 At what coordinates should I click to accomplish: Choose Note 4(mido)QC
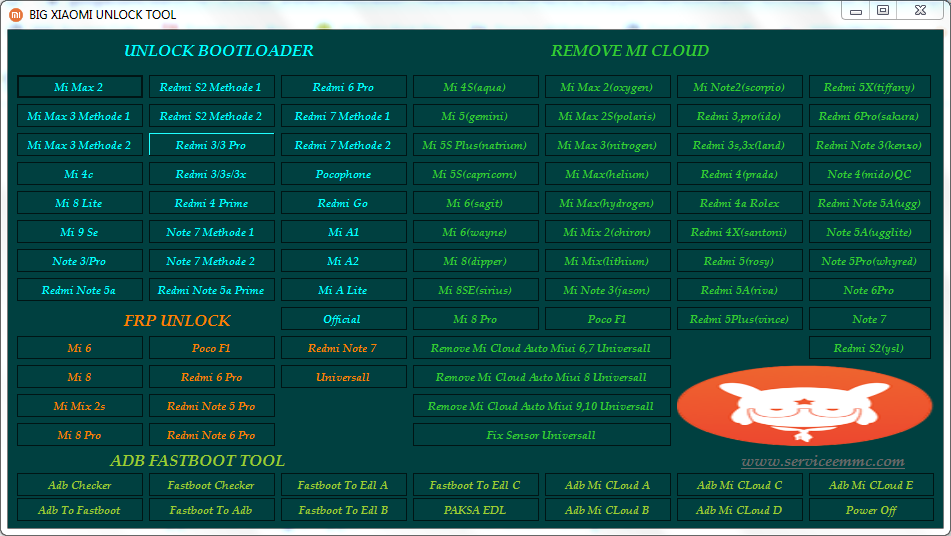coord(870,174)
